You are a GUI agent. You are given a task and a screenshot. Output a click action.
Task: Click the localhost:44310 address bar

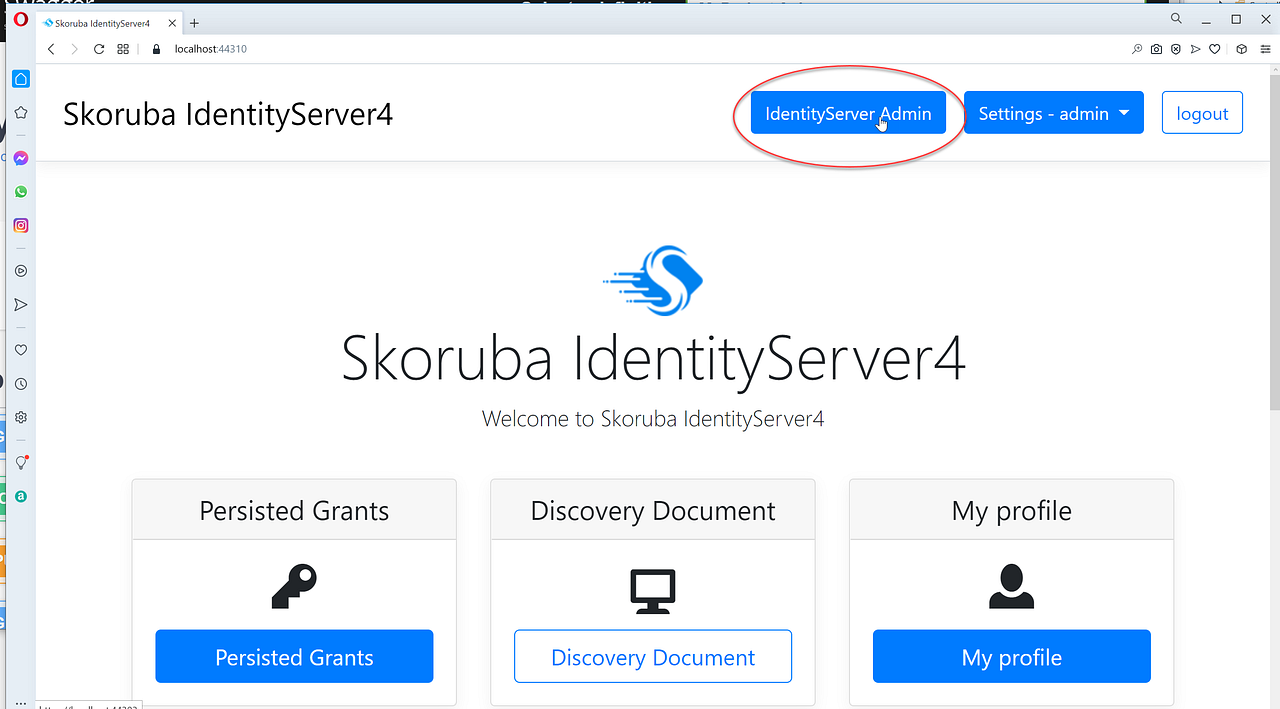tap(210, 48)
